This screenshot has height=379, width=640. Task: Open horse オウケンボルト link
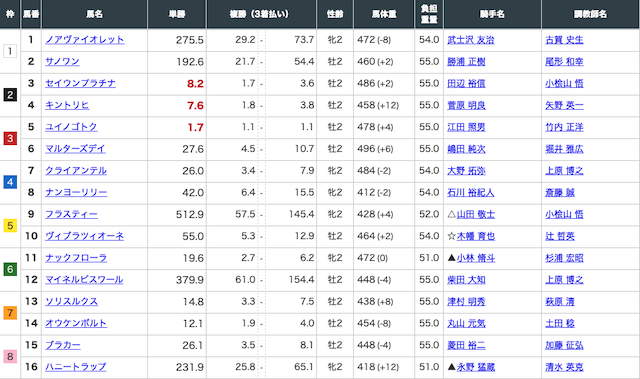click(x=76, y=323)
